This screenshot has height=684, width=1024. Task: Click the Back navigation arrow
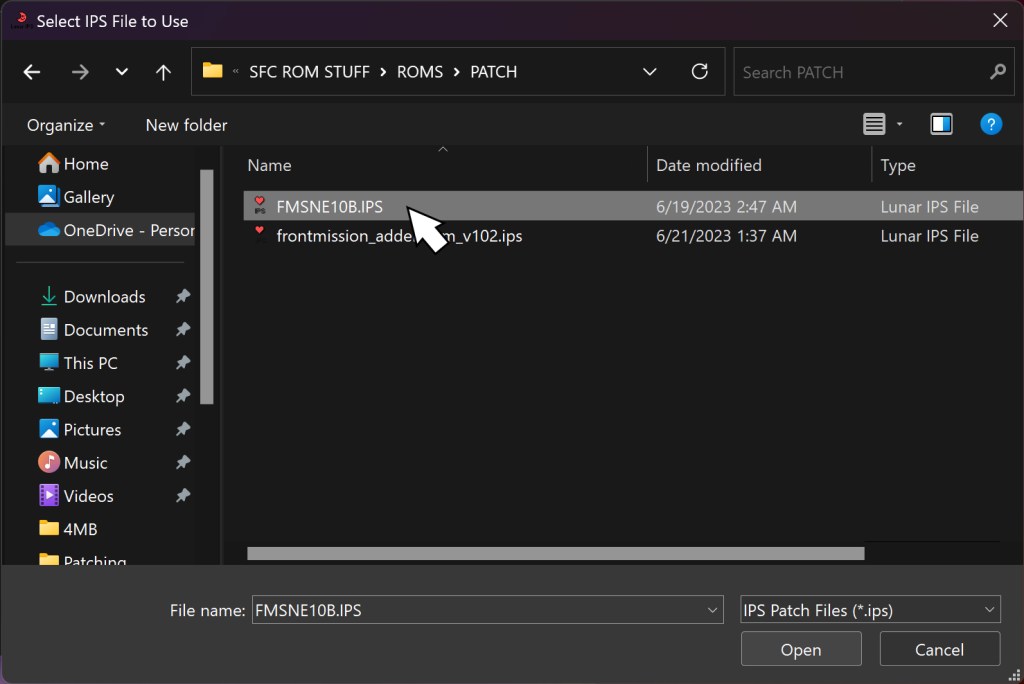(32, 72)
